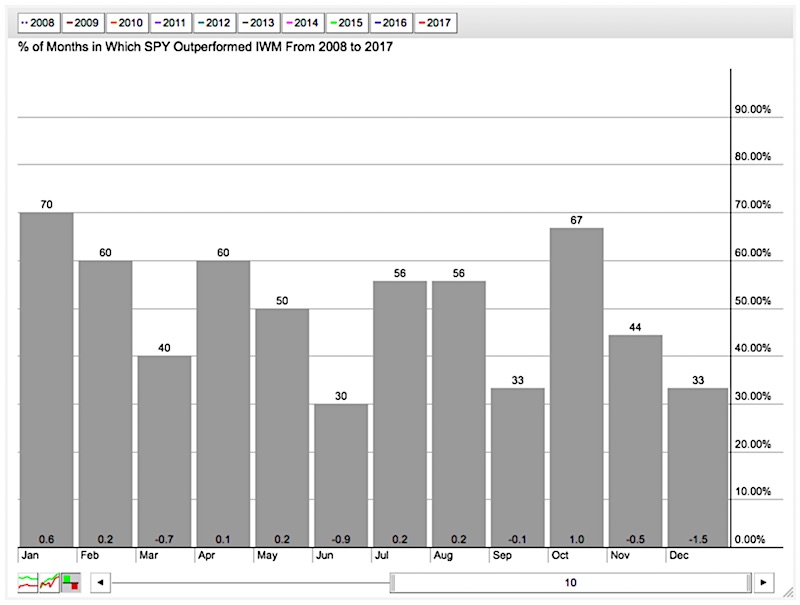This screenshot has height=605, width=800.
Task: Toggle the 2011 year series
Action: click(171, 23)
